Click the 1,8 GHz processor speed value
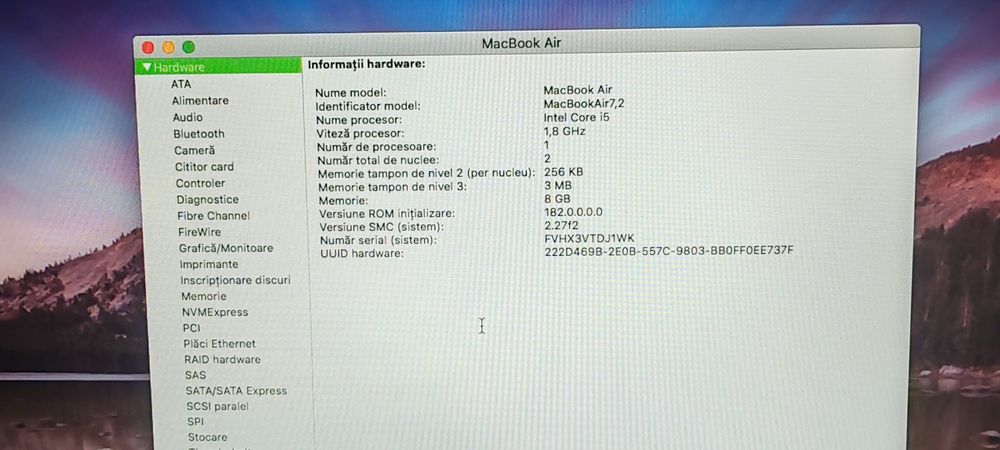Viewport: 1000px width, 450px height. (x=564, y=131)
